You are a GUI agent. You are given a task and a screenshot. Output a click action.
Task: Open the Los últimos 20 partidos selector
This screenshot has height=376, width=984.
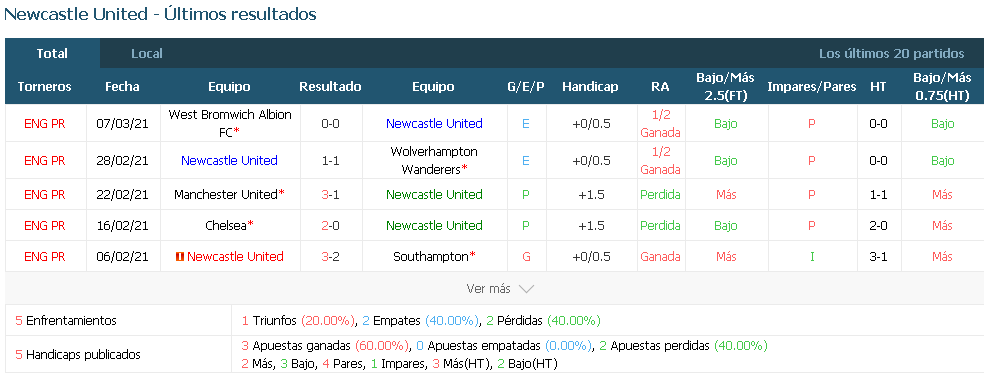pos(891,54)
